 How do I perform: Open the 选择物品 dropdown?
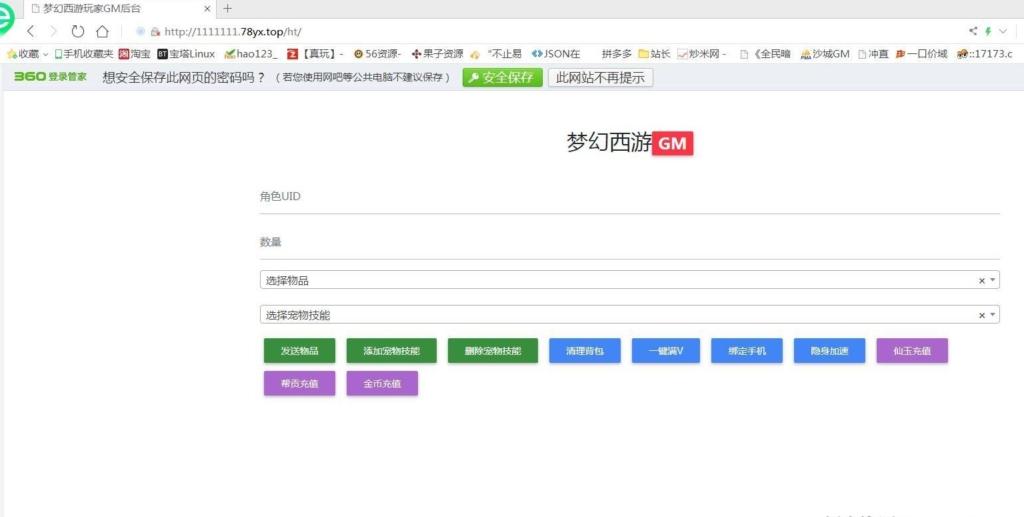tap(630, 280)
